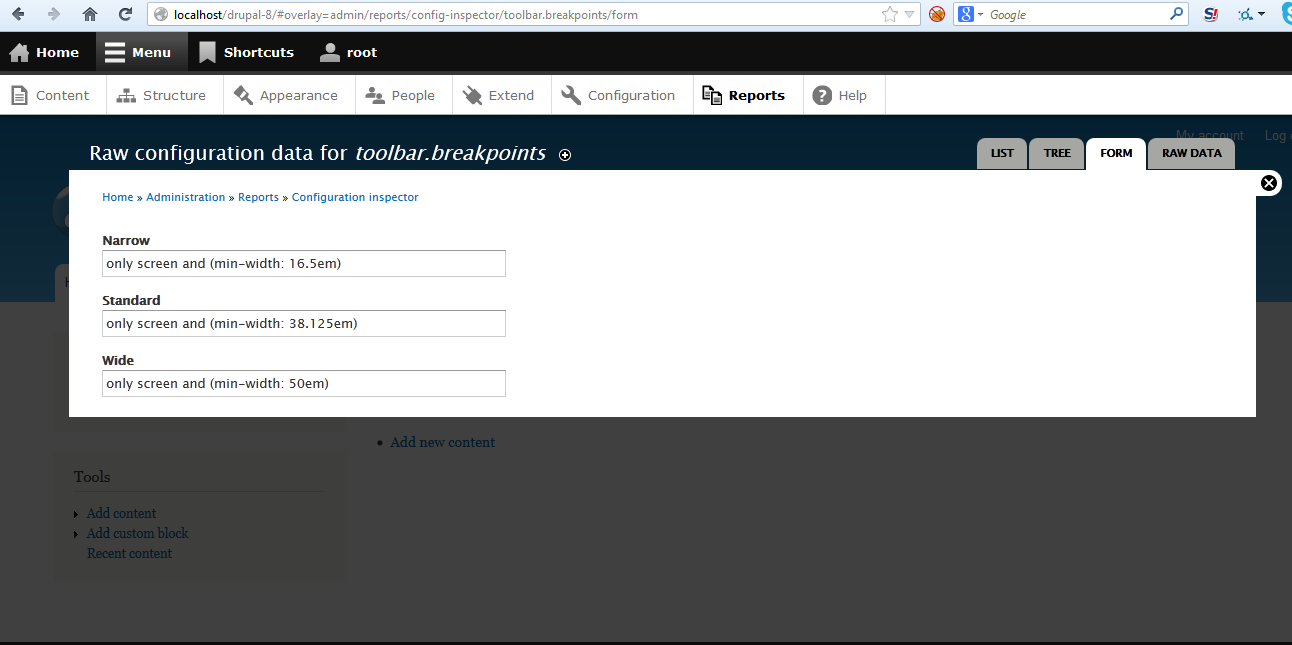The height and width of the screenshot is (645, 1292).
Task: Click Add custom block link
Action: point(138,533)
